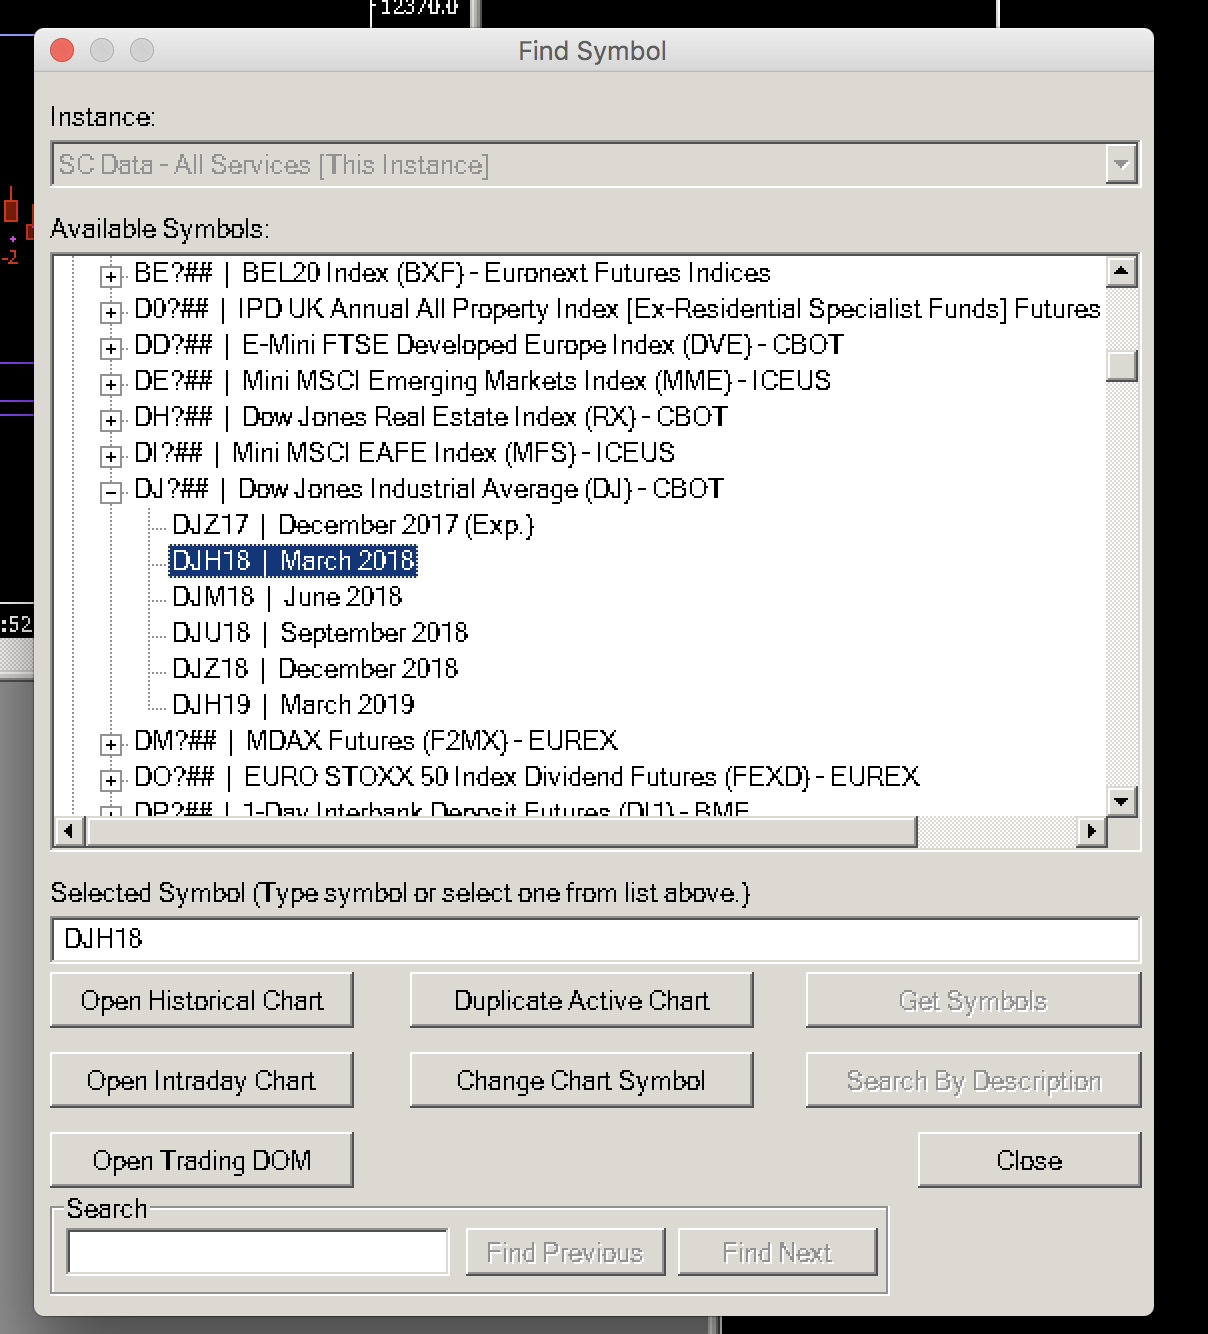Click the vertical scrollbar thumb
1208x1334 pixels.
[1122, 365]
